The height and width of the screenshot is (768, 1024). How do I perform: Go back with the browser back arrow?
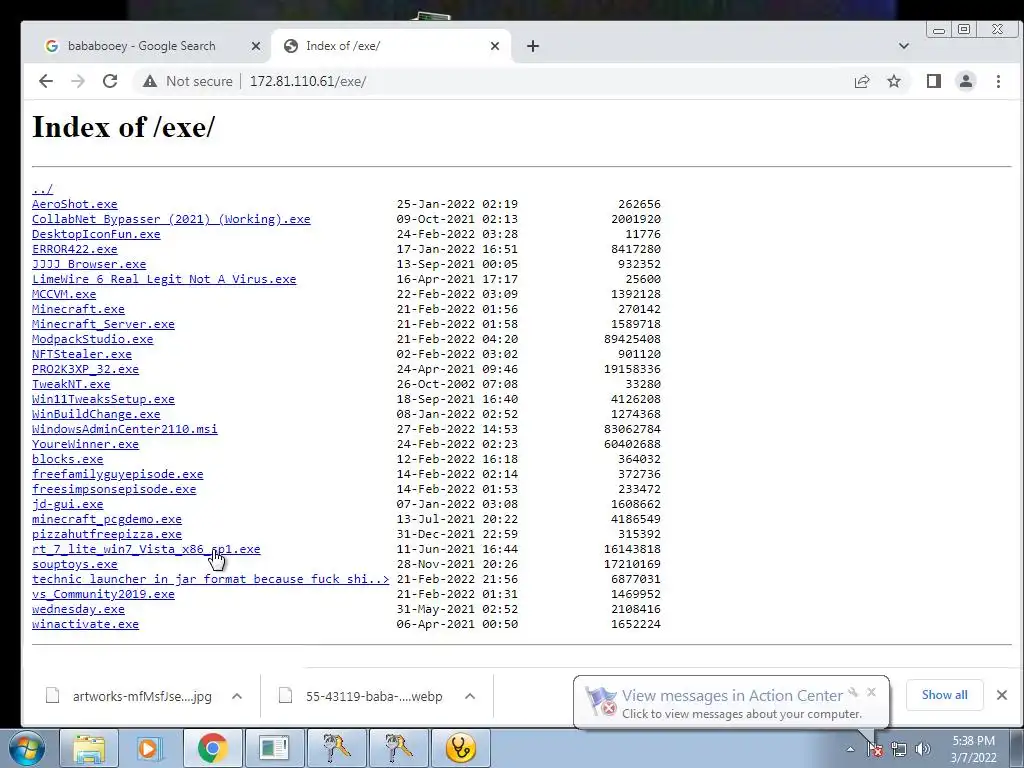[46, 81]
